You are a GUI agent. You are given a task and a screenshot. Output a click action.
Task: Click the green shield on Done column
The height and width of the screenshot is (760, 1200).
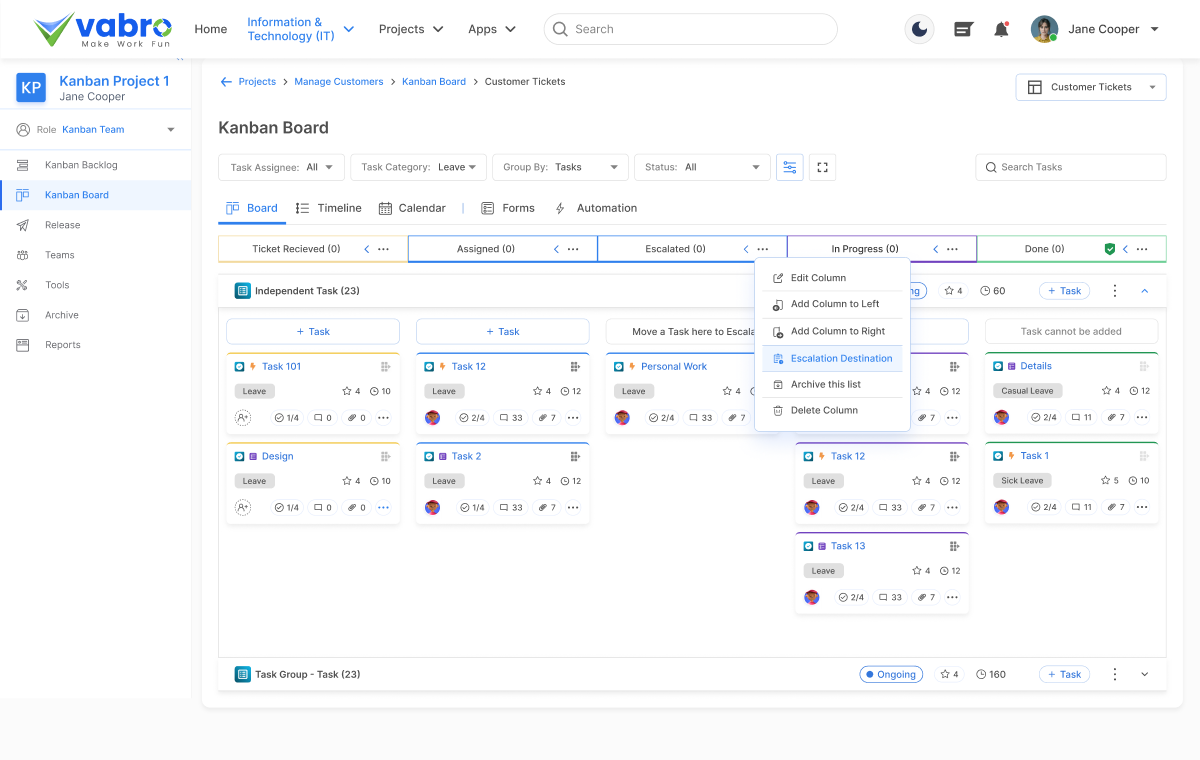[x=1109, y=249]
